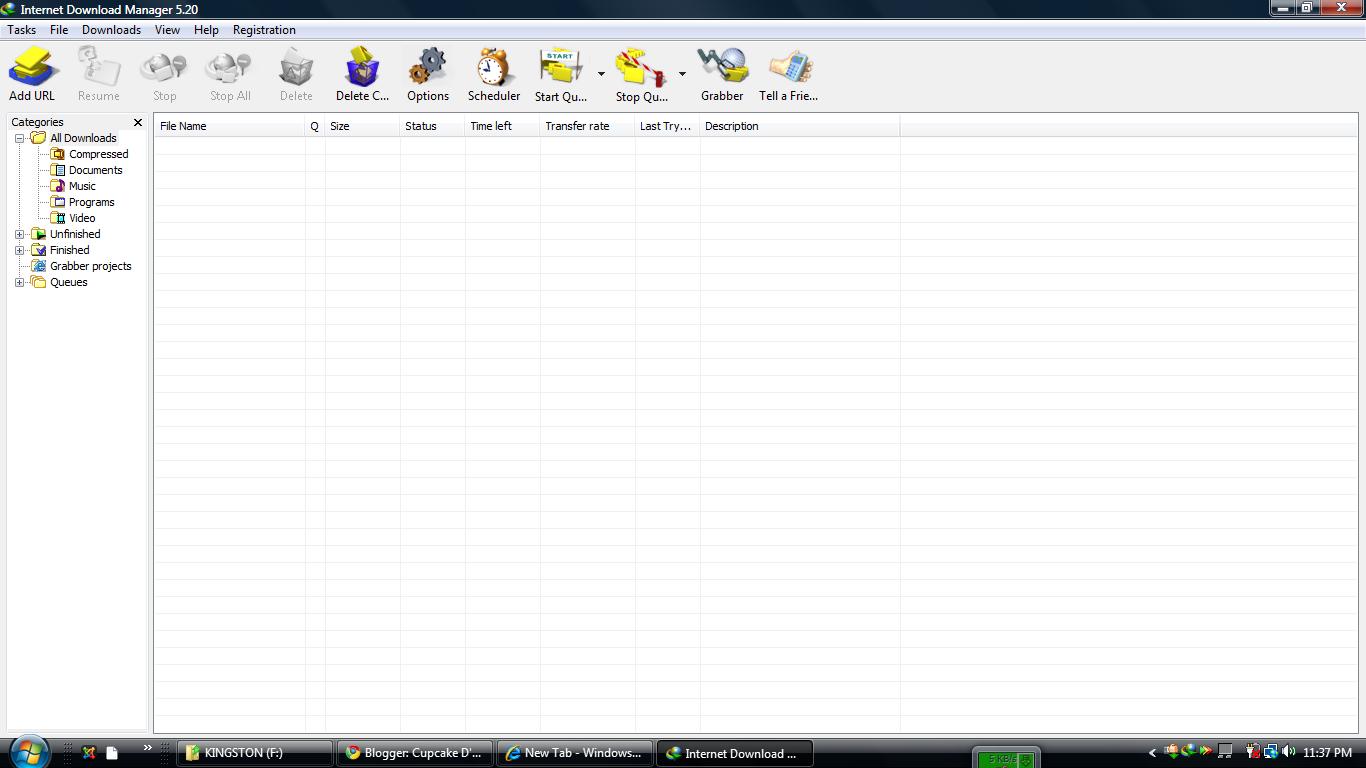Select the Grabber projects item
The height and width of the screenshot is (768, 1366).
(x=90, y=266)
